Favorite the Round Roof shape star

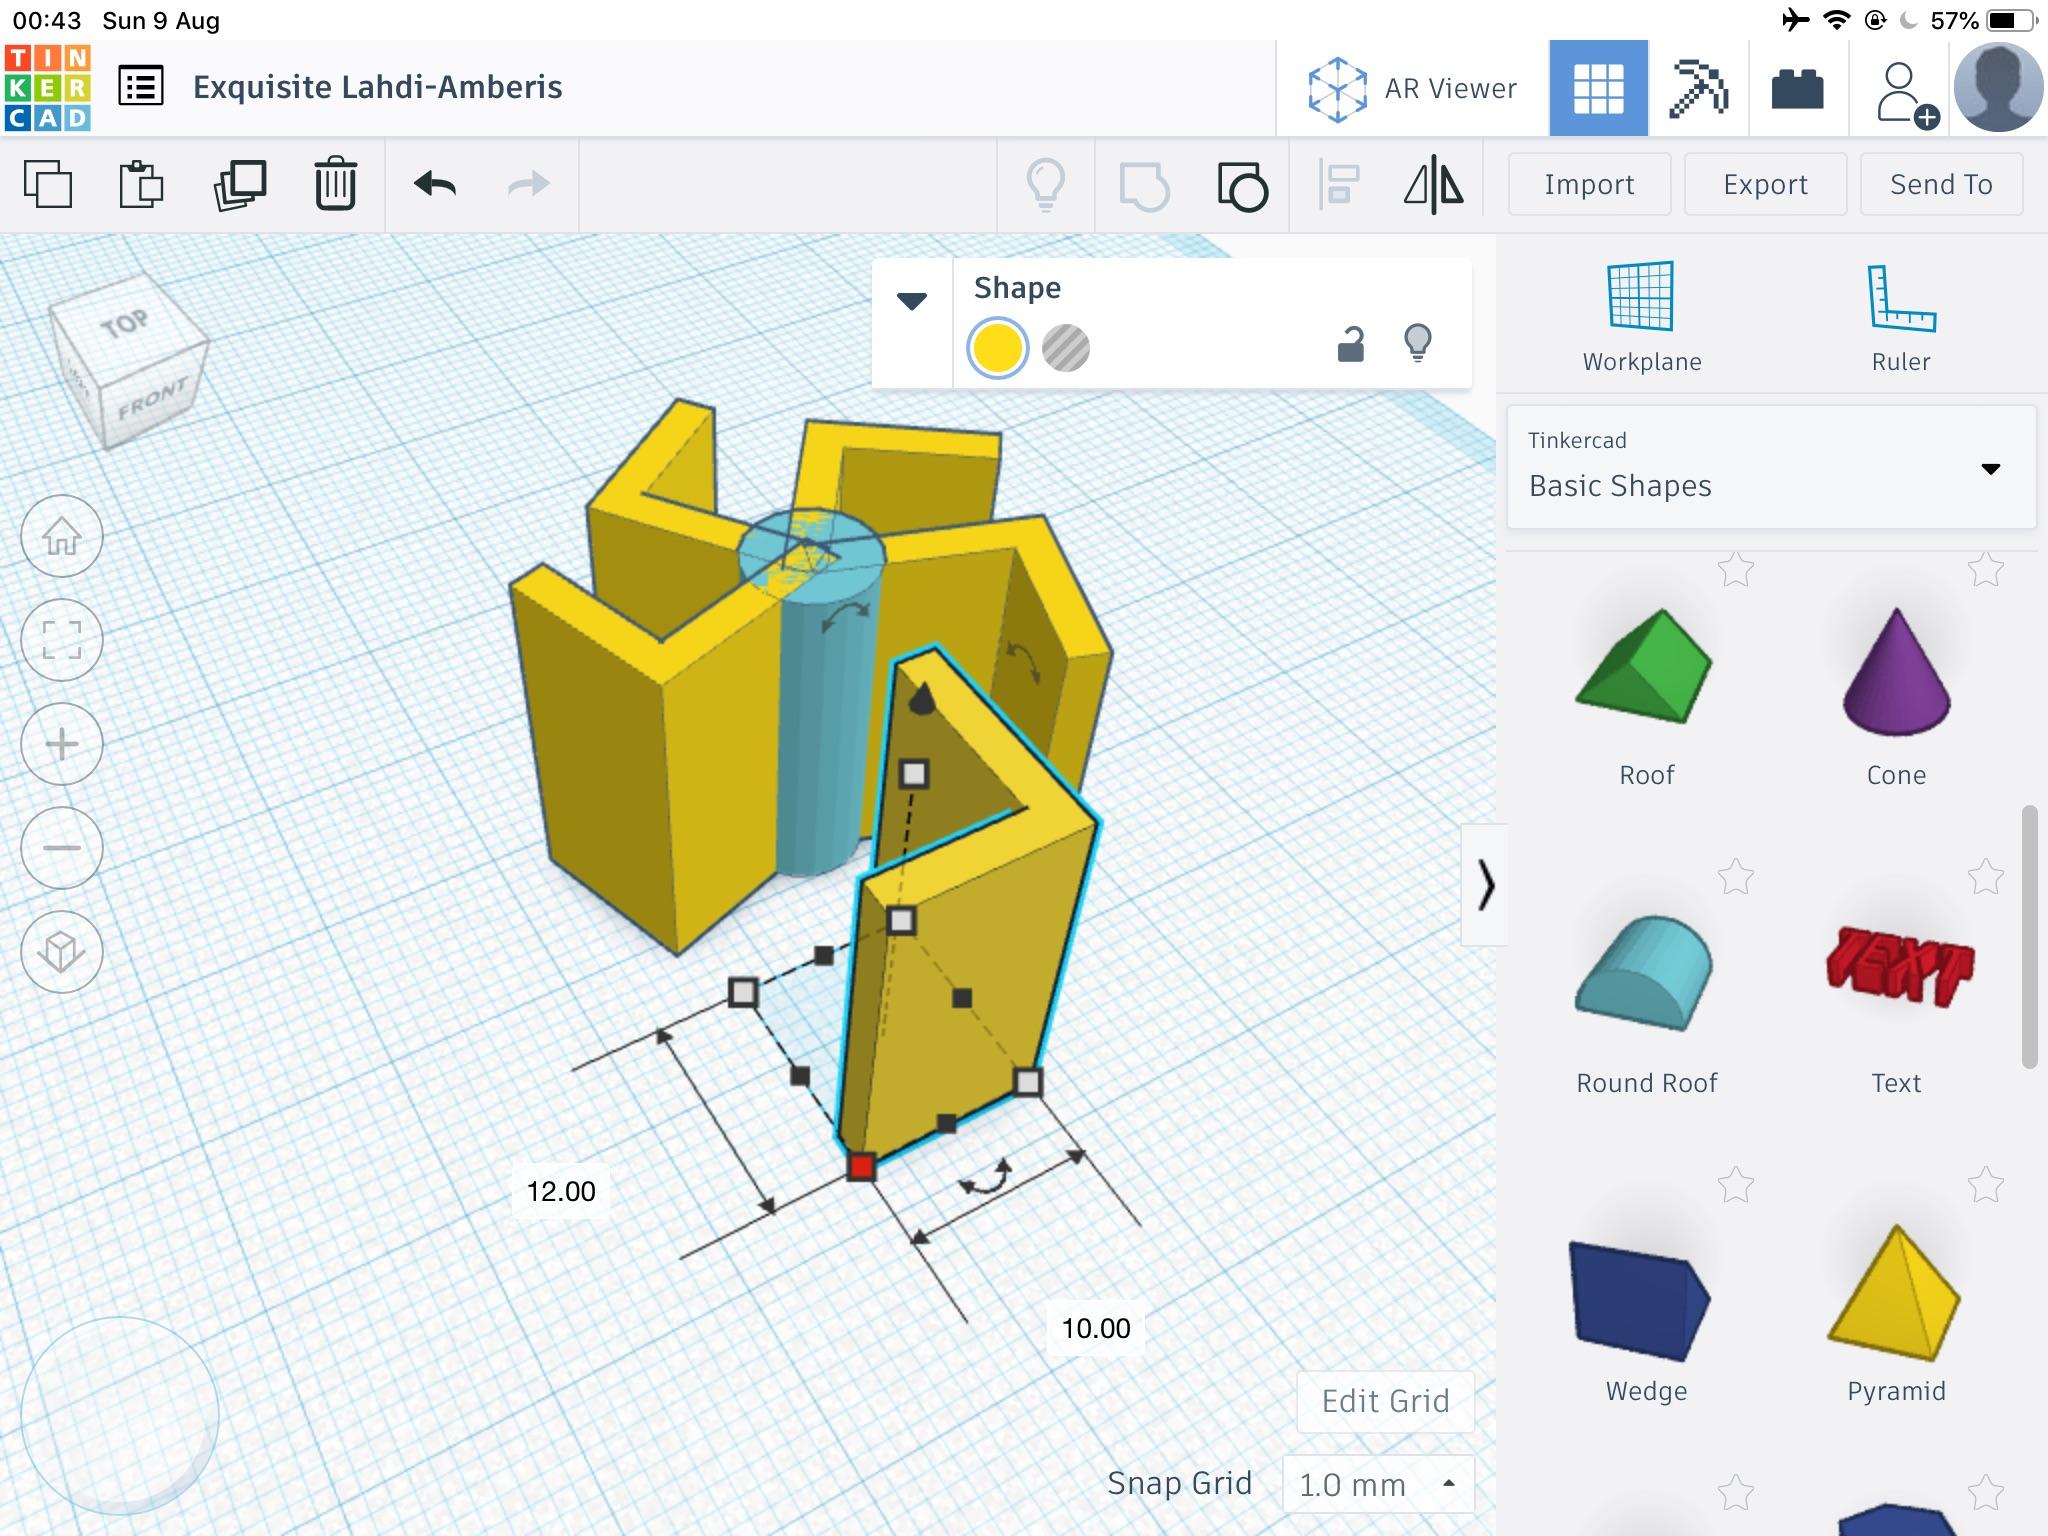click(1736, 877)
